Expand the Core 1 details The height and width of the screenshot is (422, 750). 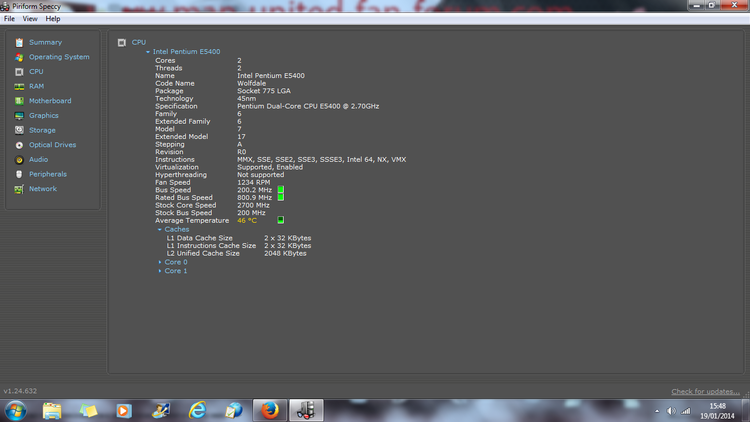point(159,271)
